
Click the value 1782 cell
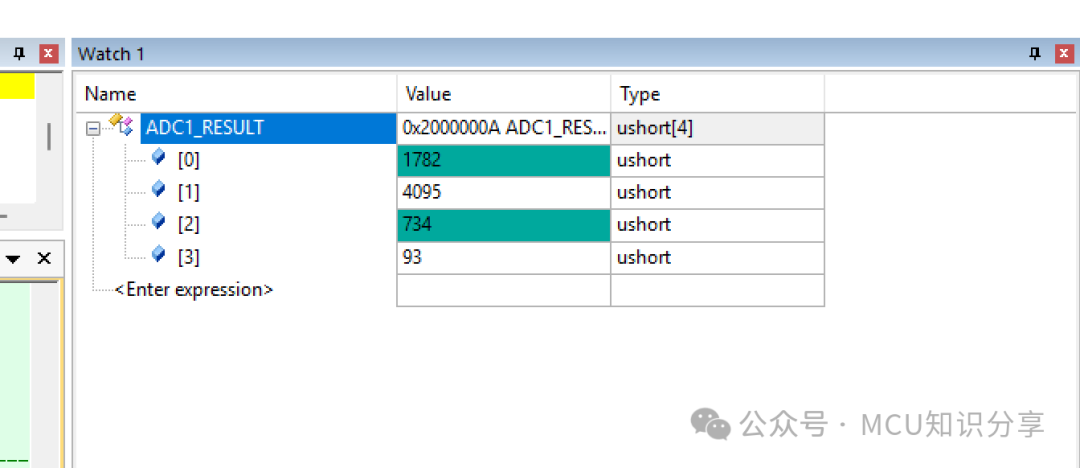tap(503, 161)
